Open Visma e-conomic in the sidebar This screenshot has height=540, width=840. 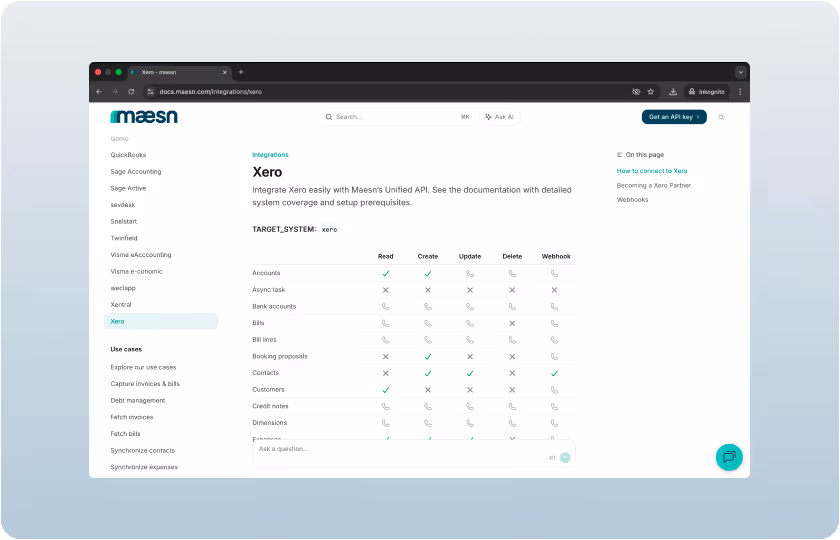click(x=136, y=271)
